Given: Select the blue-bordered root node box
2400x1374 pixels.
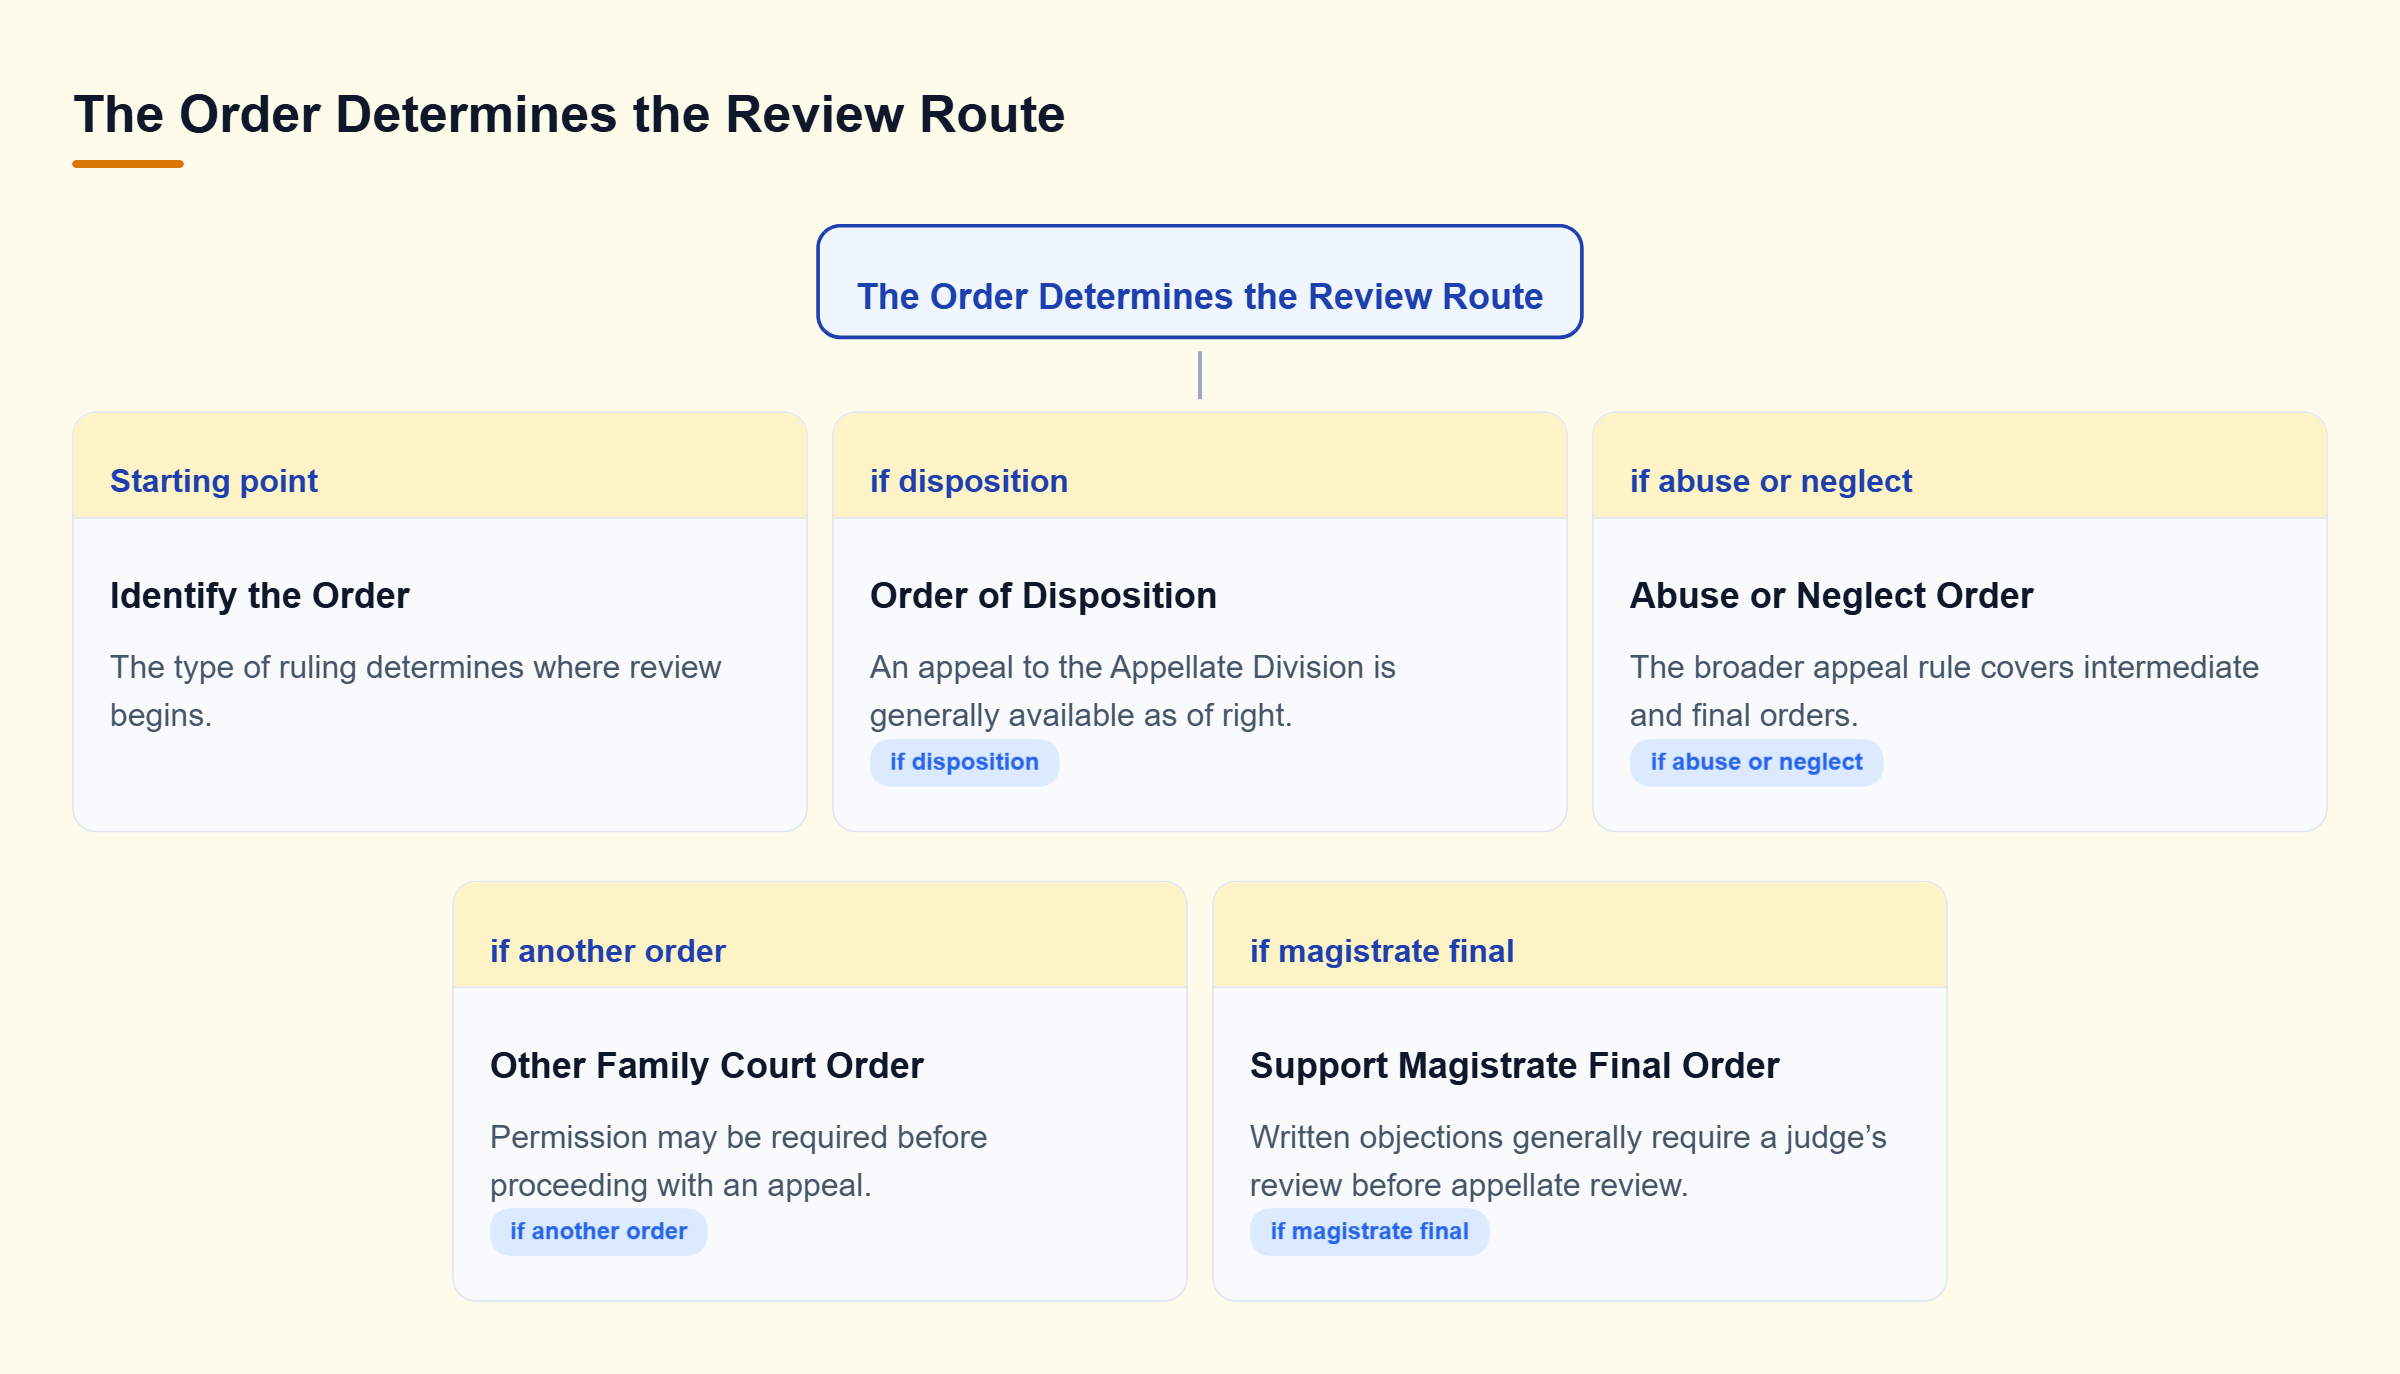Looking at the screenshot, I should click(x=1199, y=282).
